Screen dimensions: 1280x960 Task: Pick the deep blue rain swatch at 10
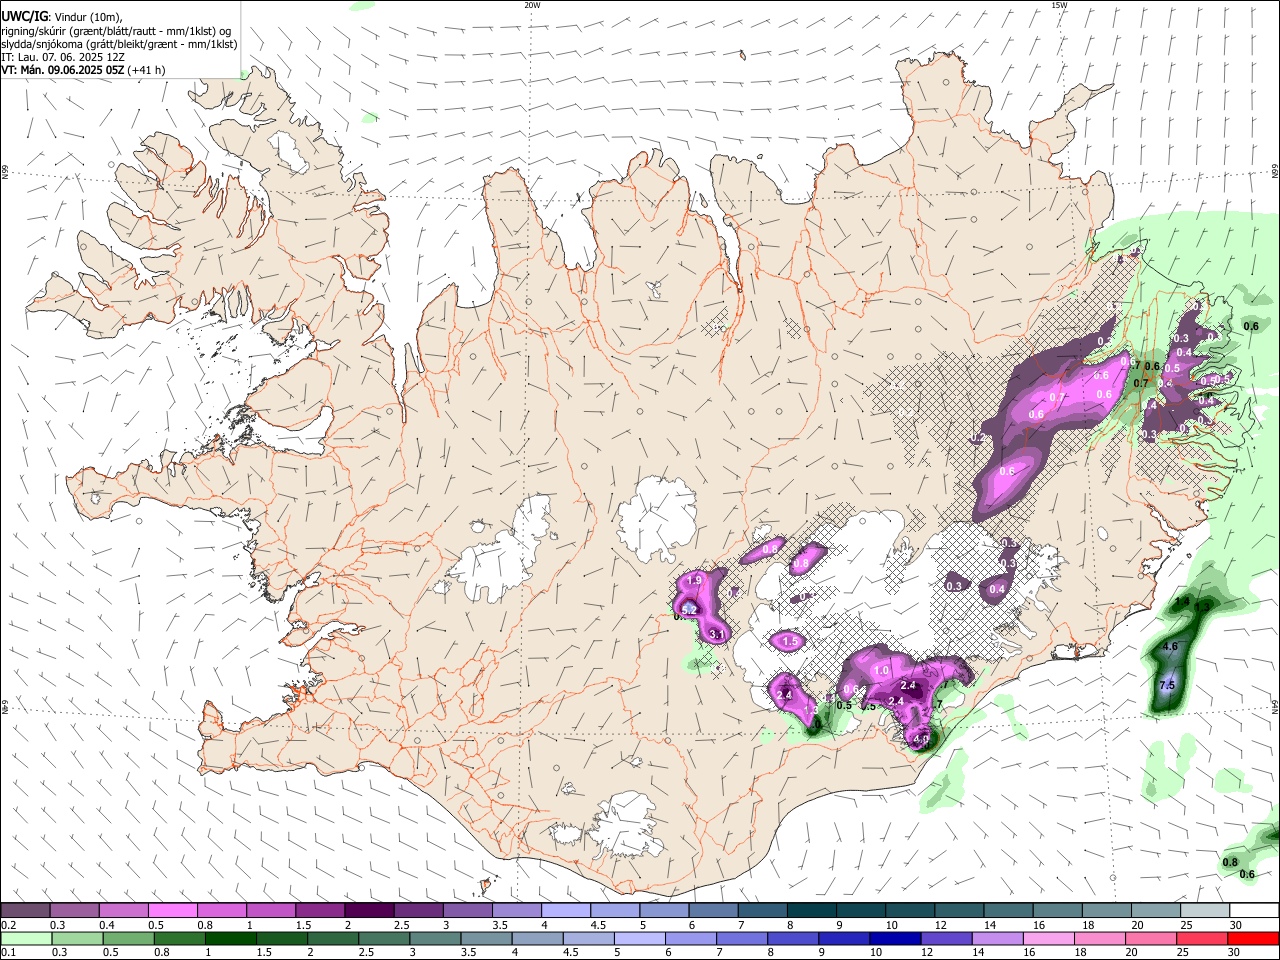pyautogui.click(x=895, y=938)
